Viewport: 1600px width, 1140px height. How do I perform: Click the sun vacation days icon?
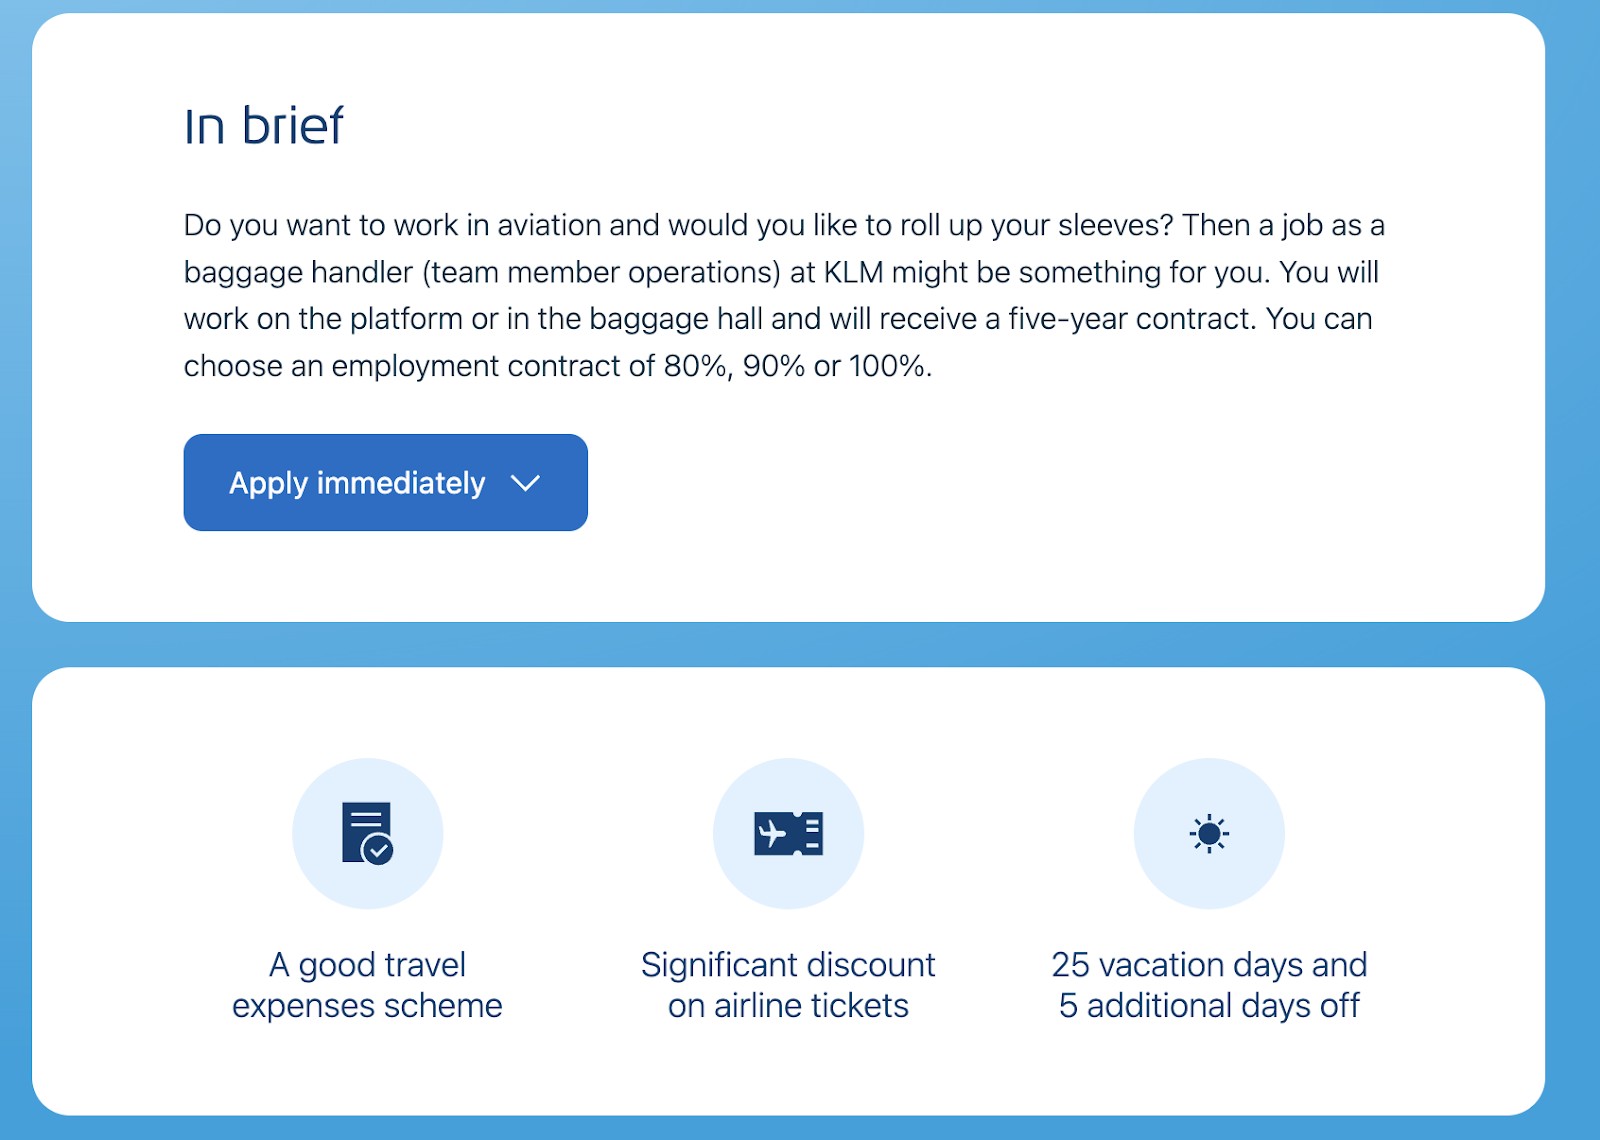point(1209,833)
